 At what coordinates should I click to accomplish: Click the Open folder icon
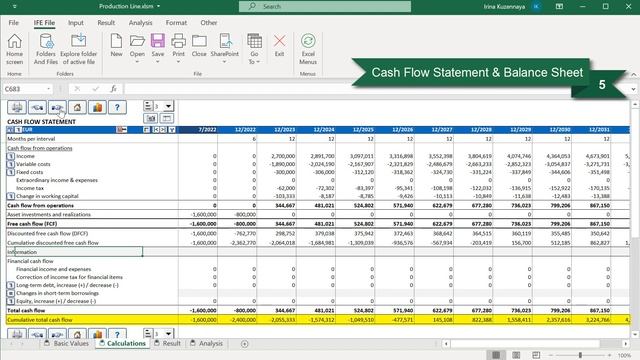(137, 41)
